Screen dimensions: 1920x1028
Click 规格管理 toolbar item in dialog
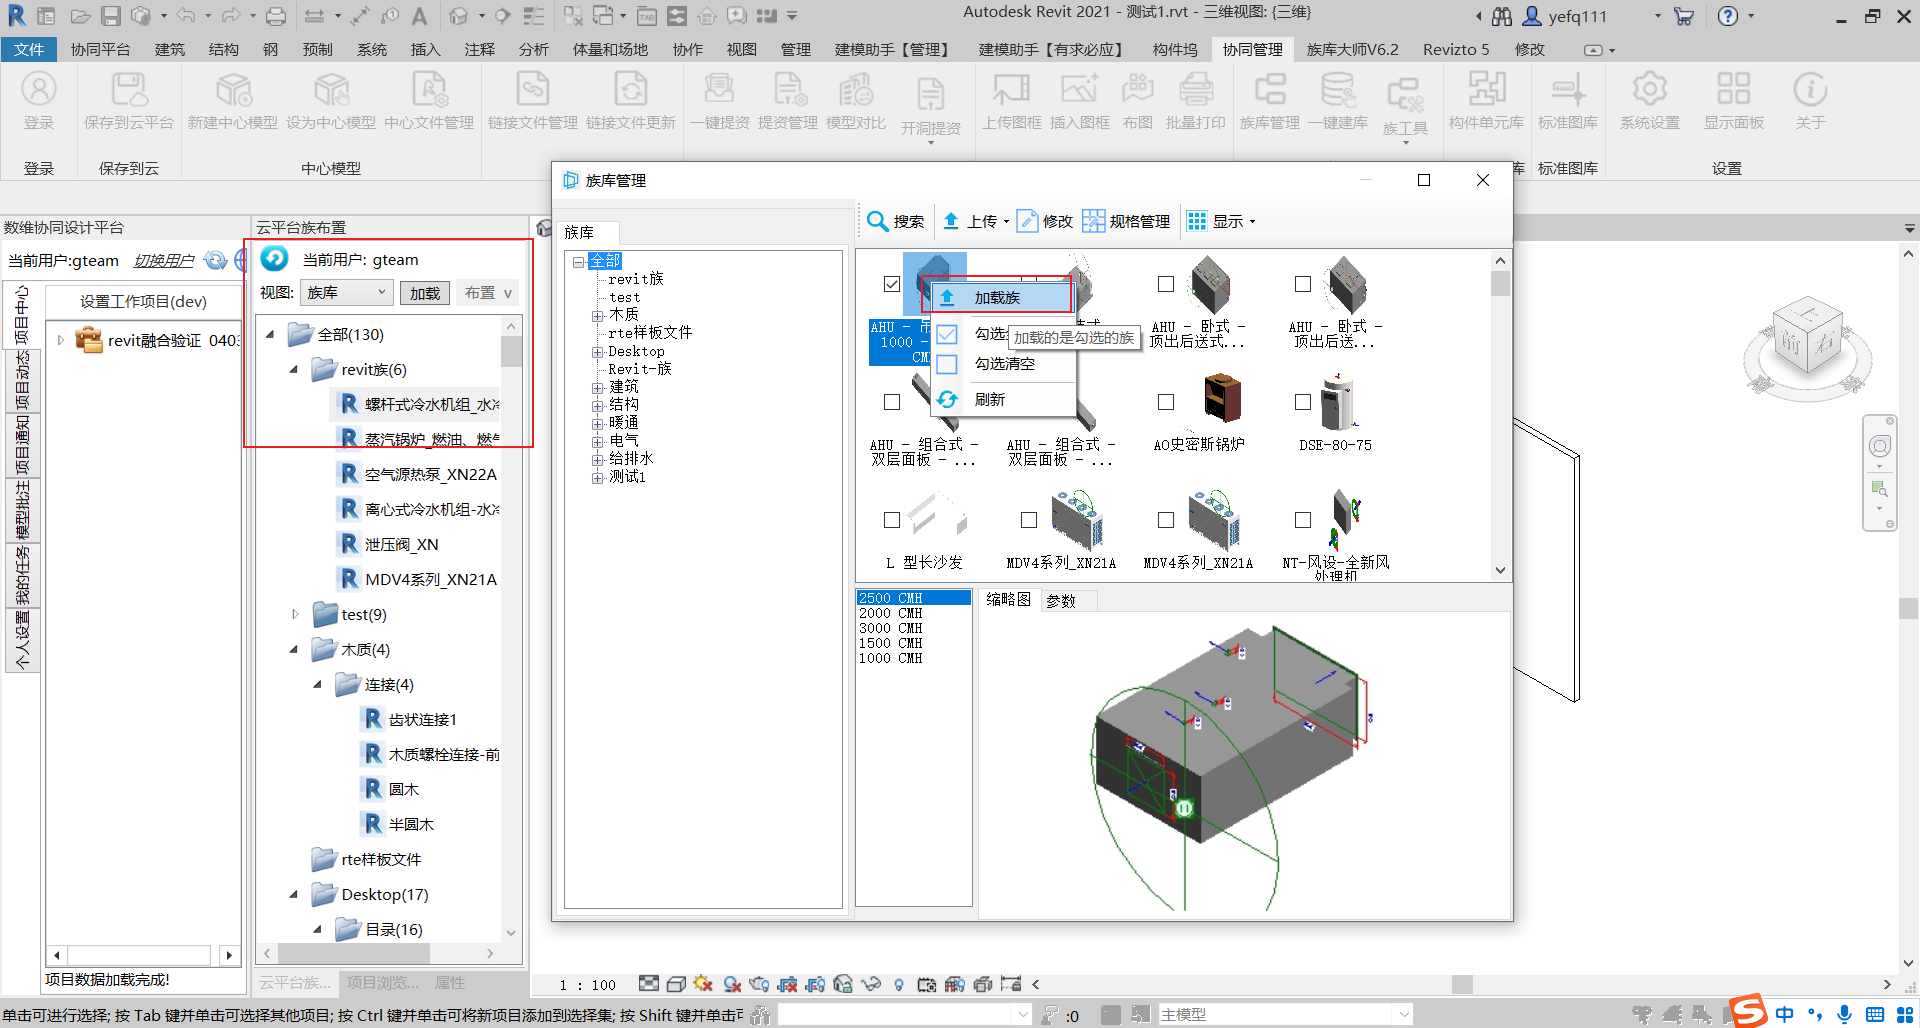click(x=1126, y=221)
